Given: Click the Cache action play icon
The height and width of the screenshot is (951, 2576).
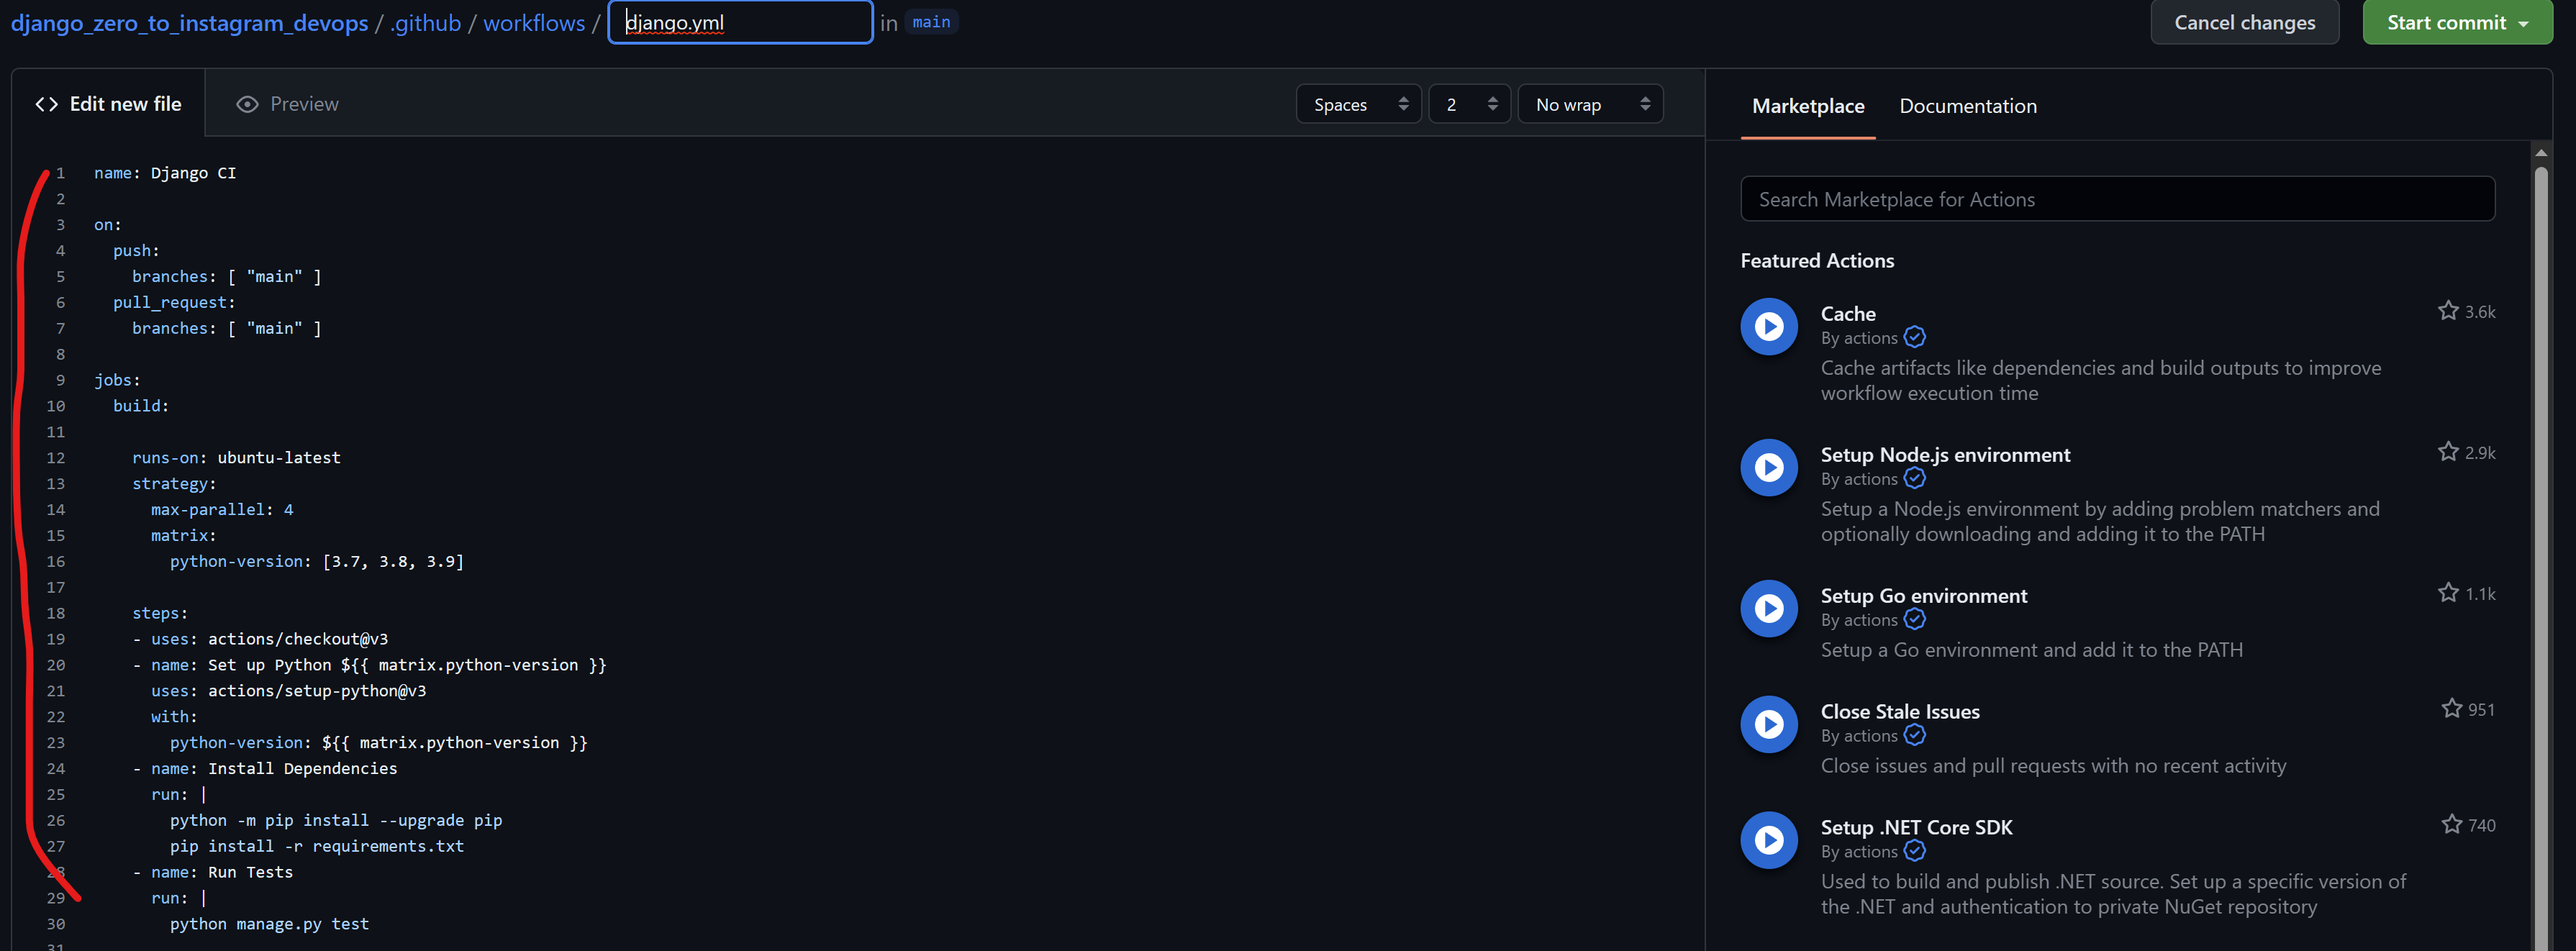Looking at the screenshot, I should point(1768,327).
